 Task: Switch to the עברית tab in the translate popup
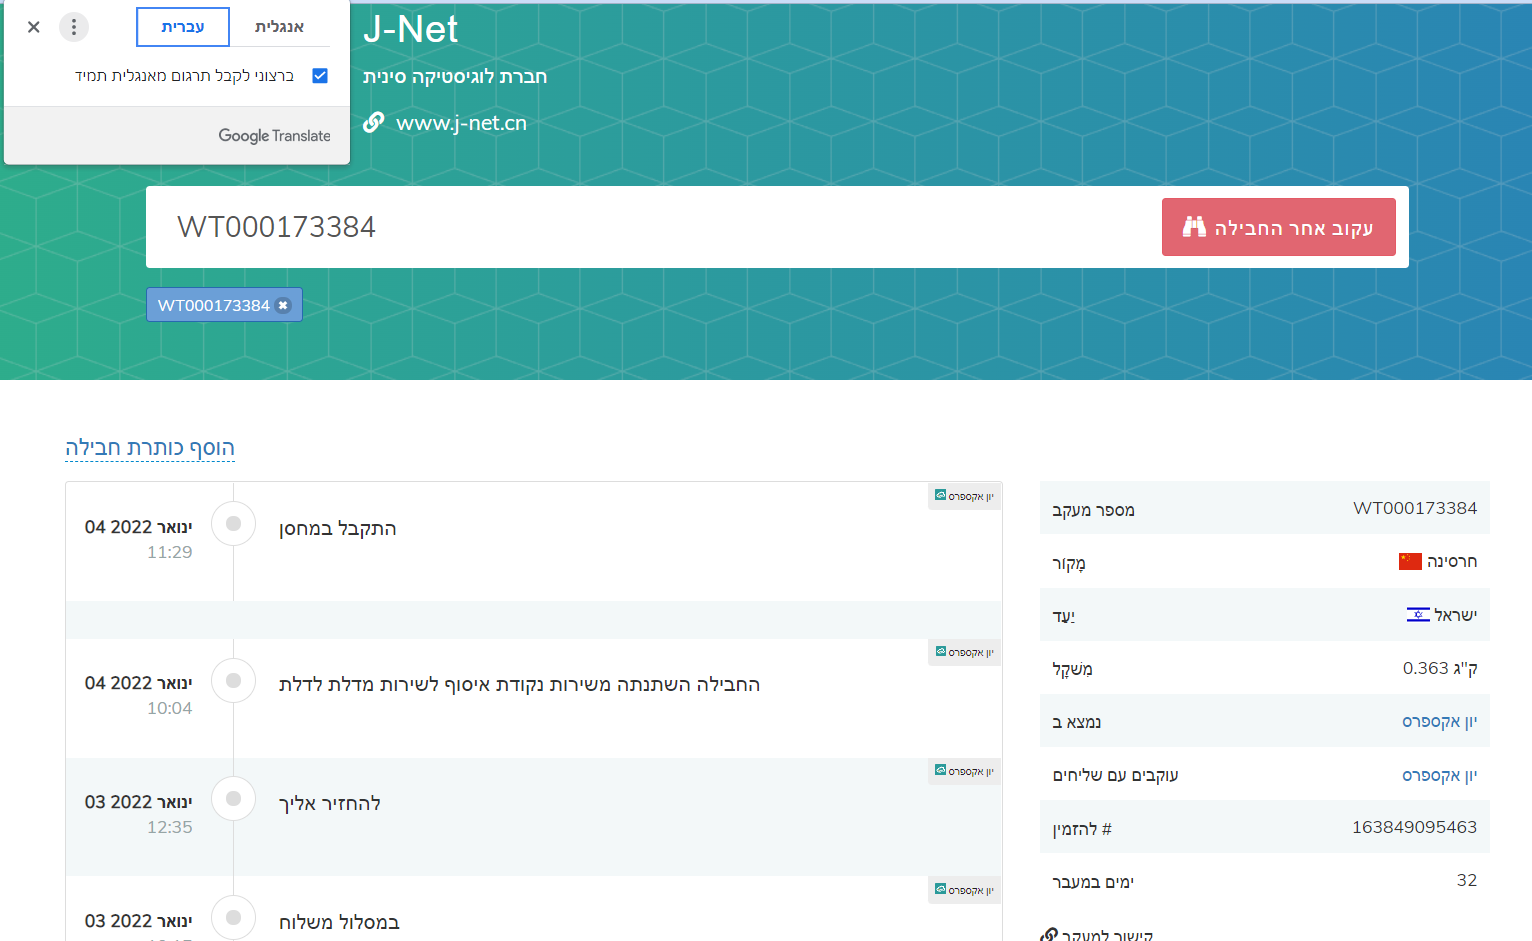183,27
